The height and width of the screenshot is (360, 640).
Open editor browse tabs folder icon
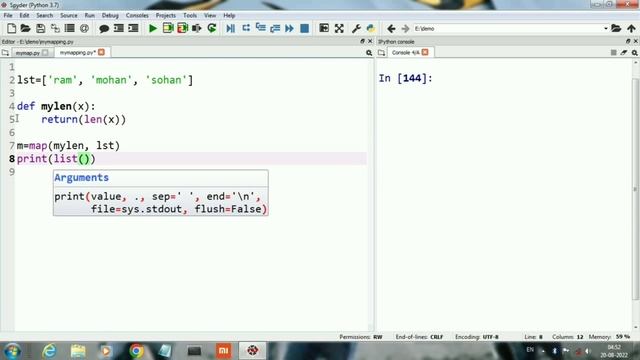(x=5, y=53)
